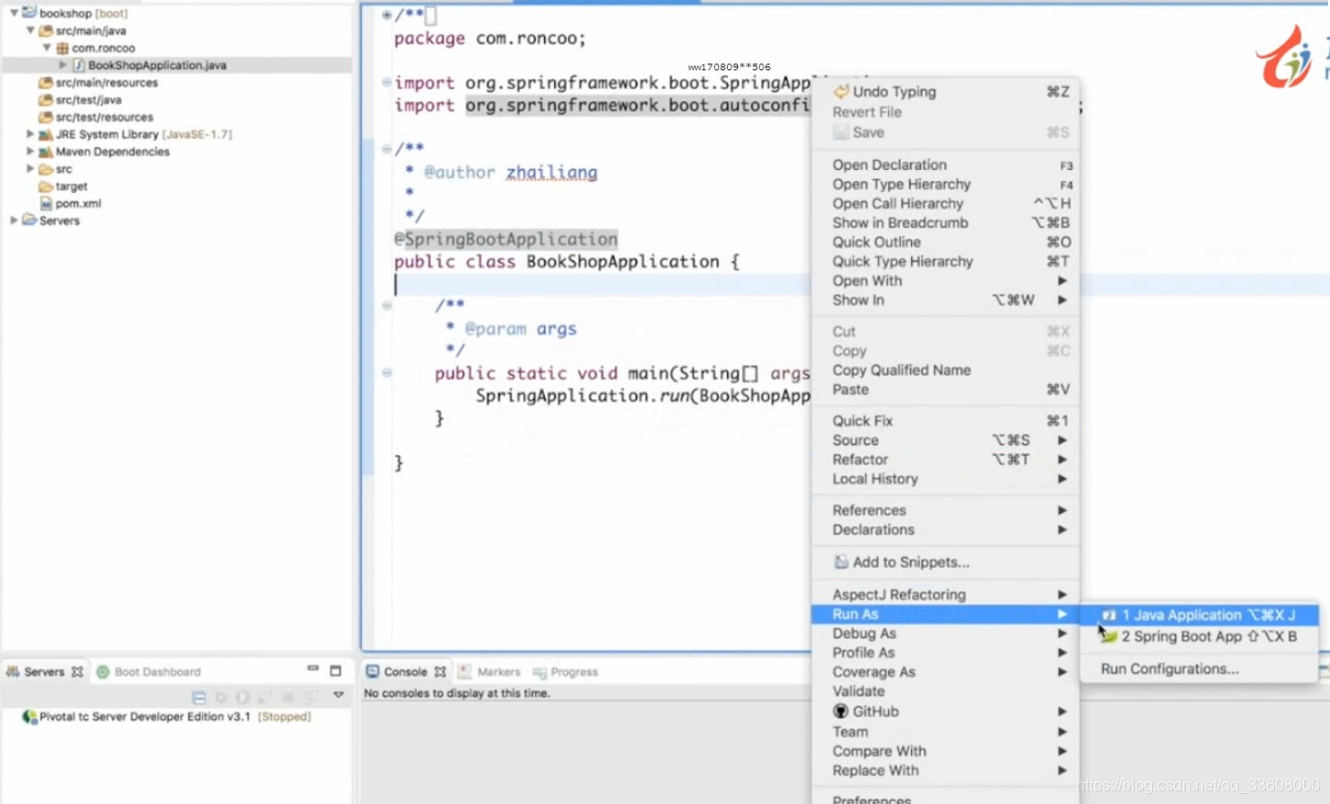Expand the JRE System Library node

click(x=30, y=134)
